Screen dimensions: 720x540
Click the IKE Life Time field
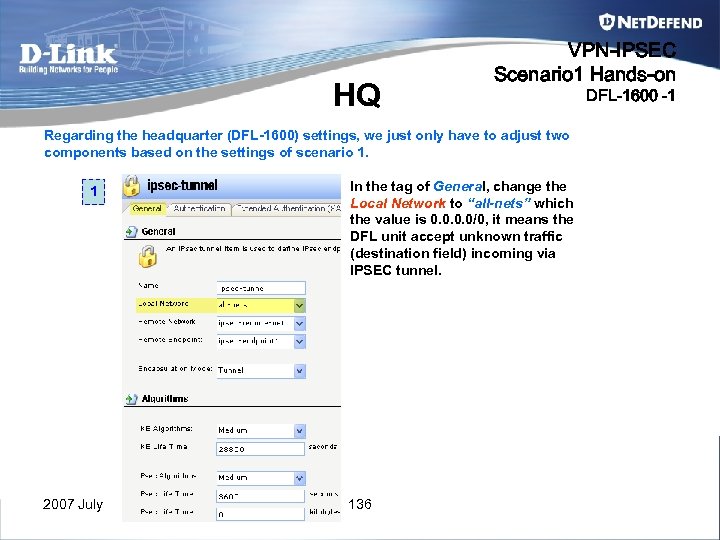(260, 449)
